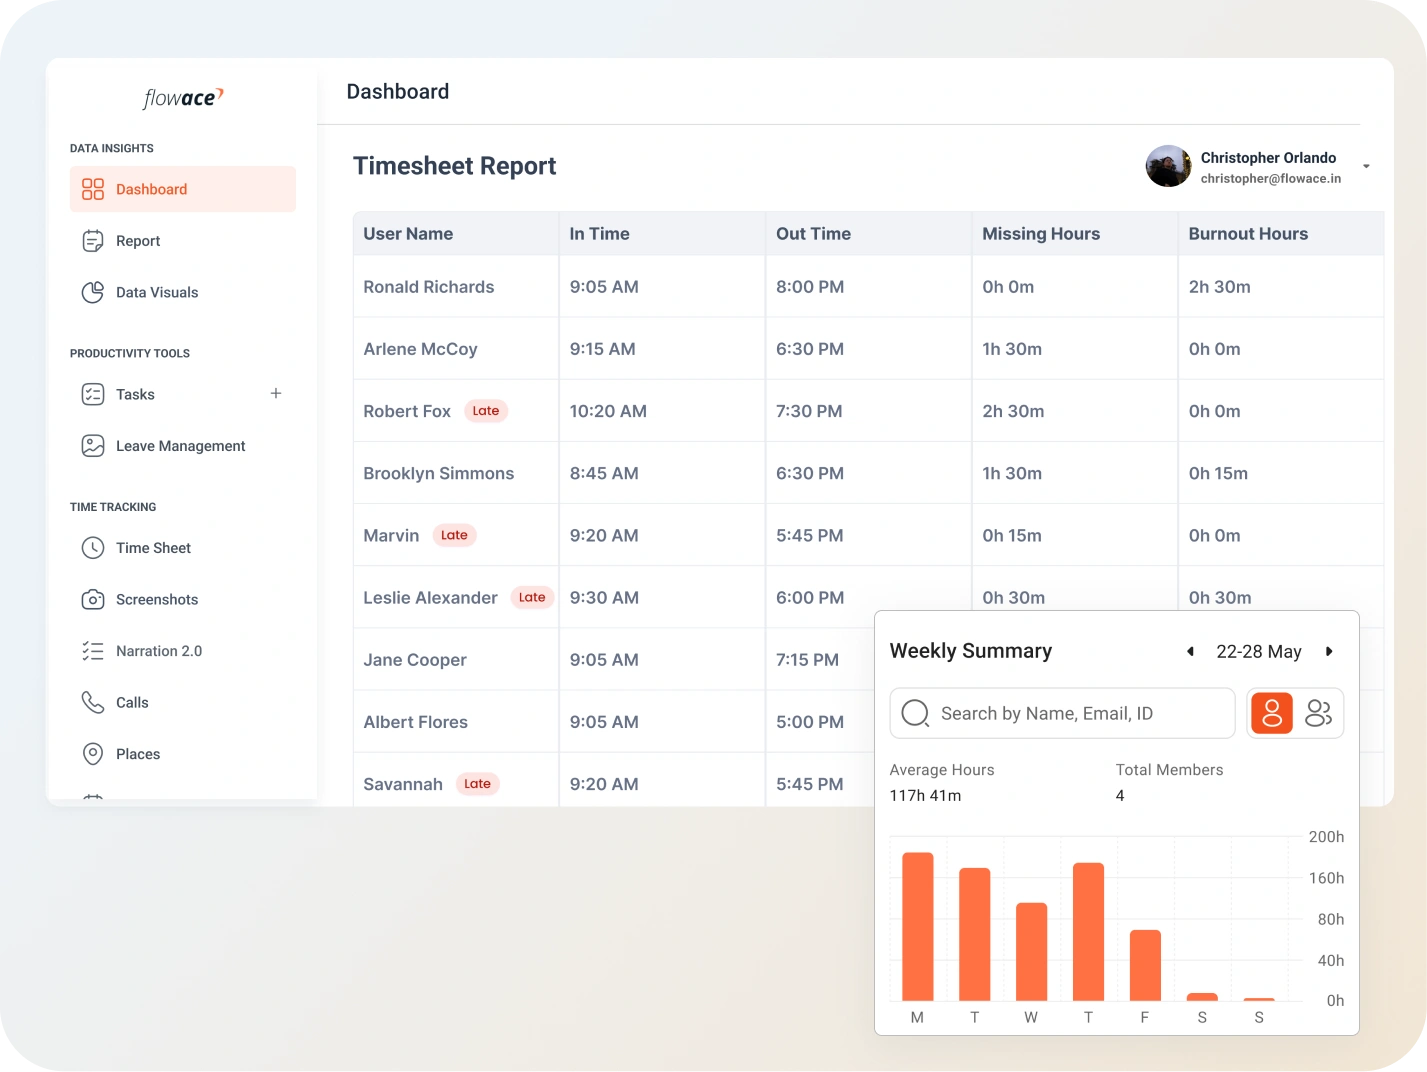Toggle multi-user group view in Weekly Summary
Image resolution: width=1427 pixels, height=1072 pixels.
point(1318,713)
